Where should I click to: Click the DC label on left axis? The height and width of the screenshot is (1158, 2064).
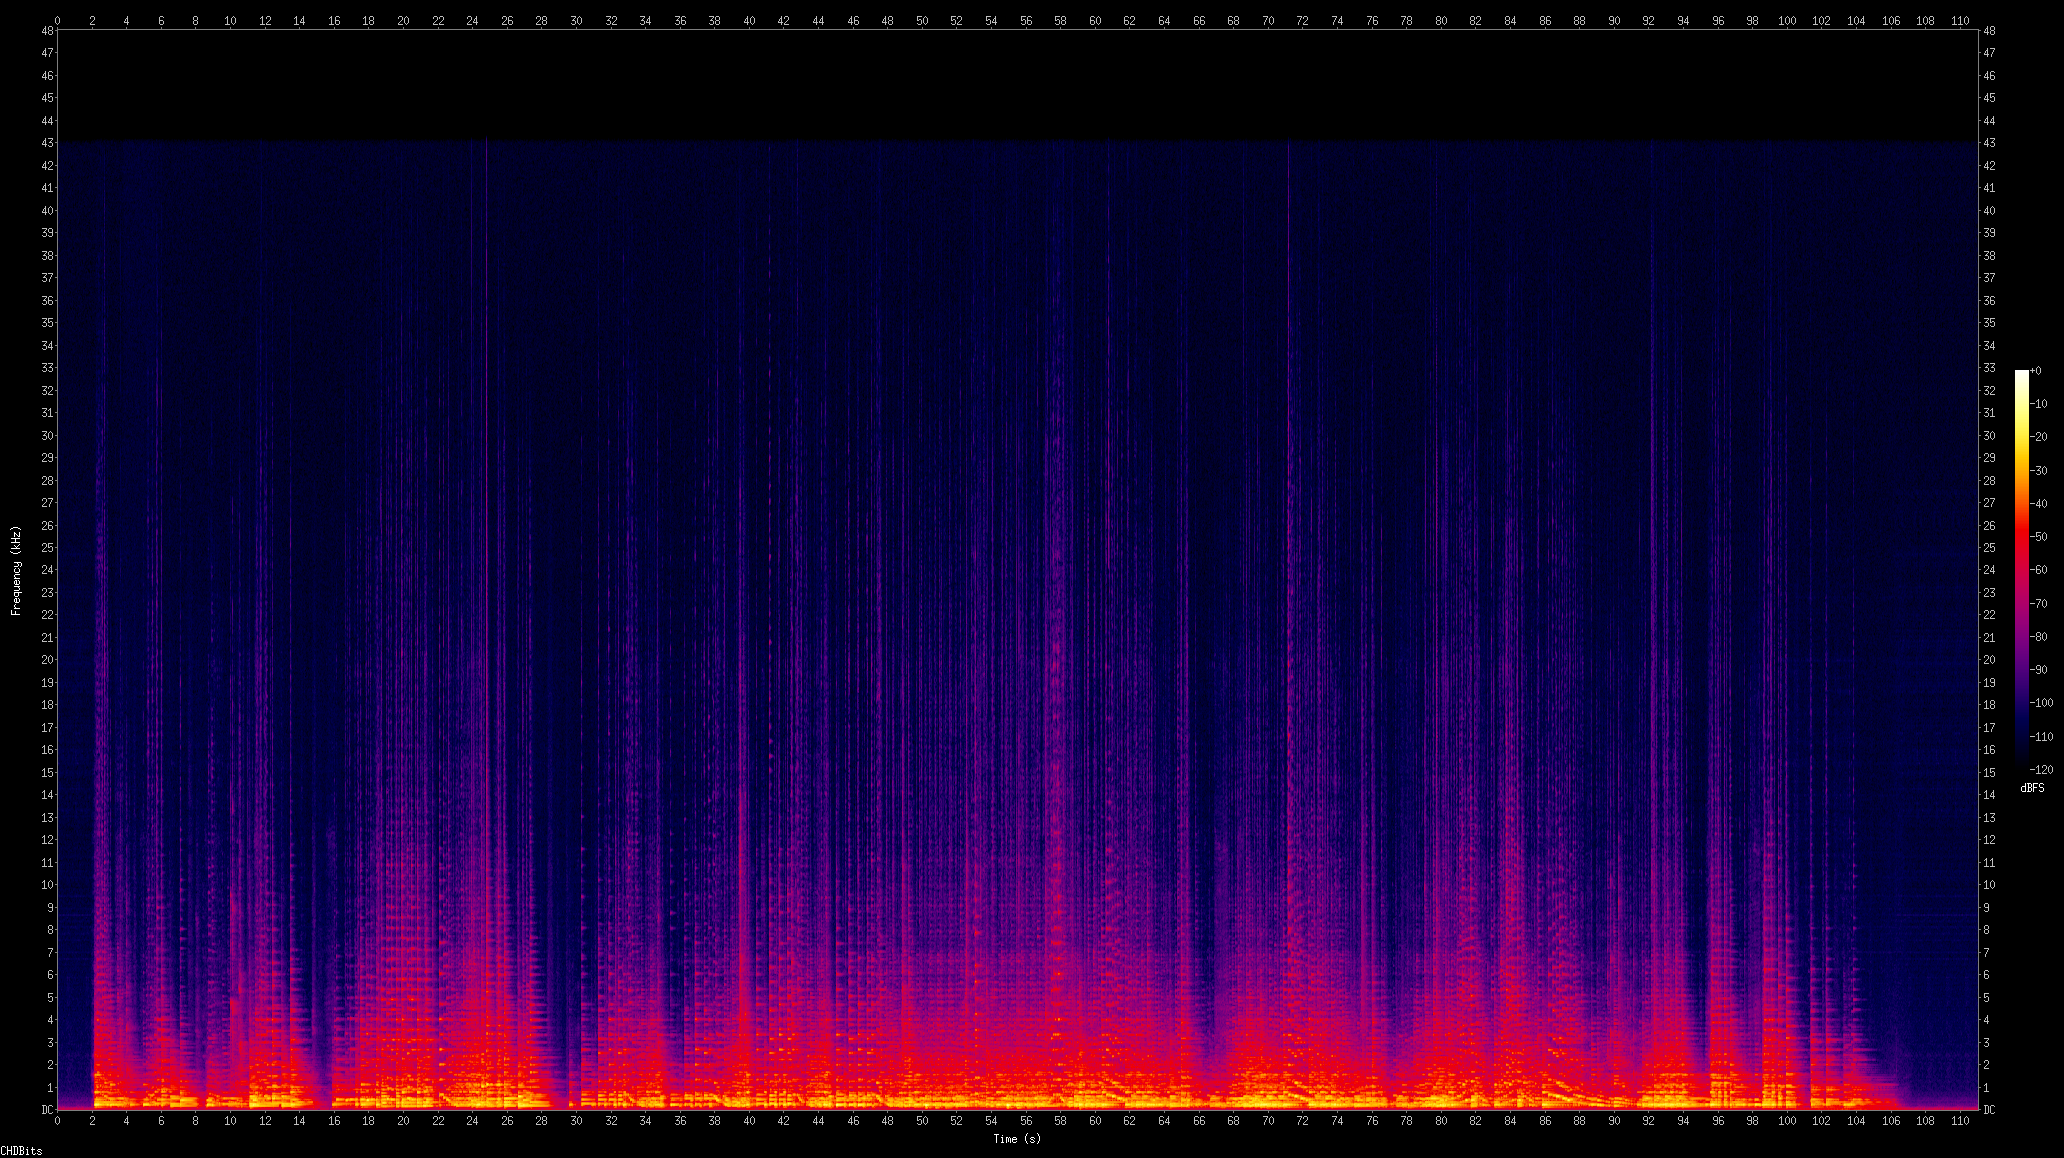point(47,1109)
